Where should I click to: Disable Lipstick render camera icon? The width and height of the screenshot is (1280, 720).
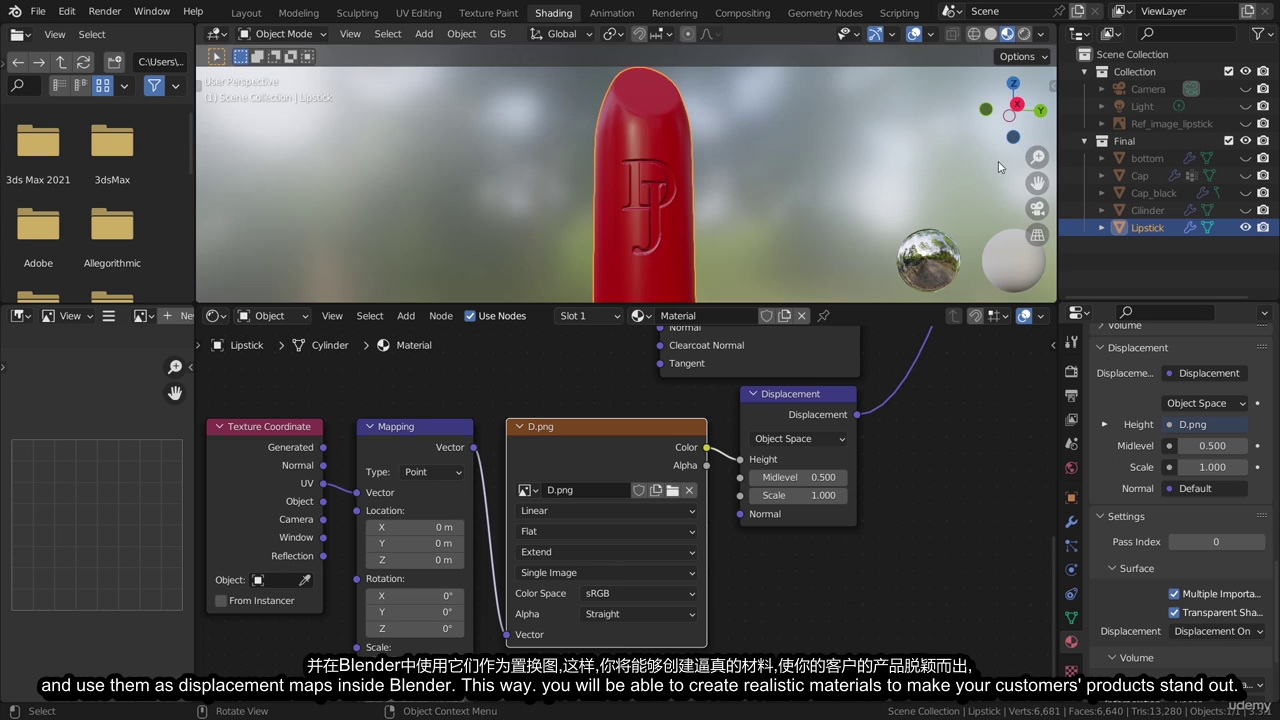(1263, 227)
